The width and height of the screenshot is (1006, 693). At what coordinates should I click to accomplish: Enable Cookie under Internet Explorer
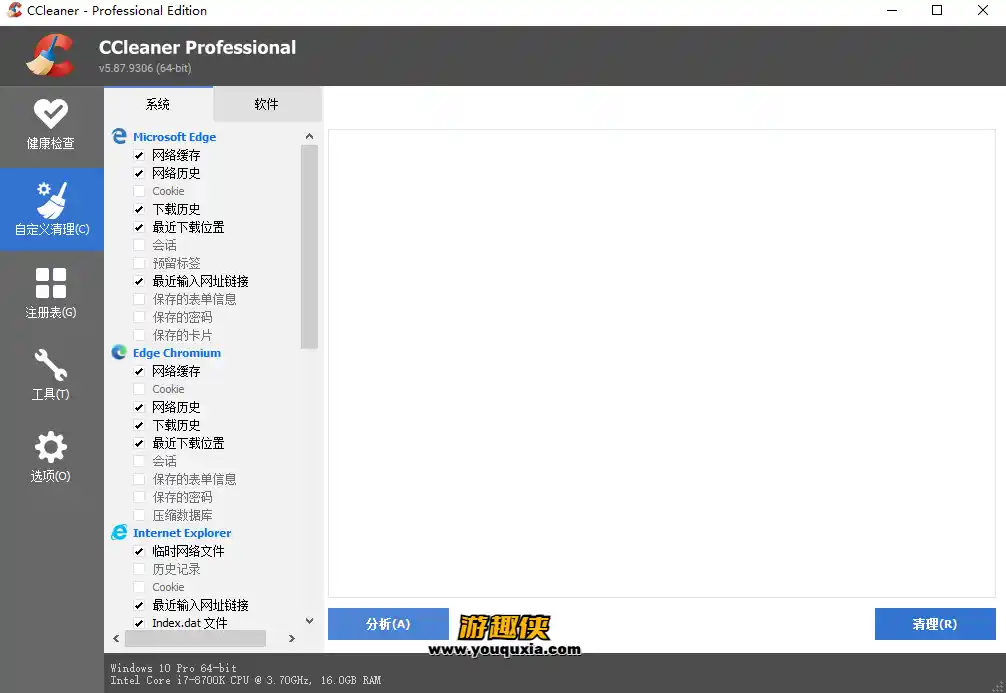[139, 586]
